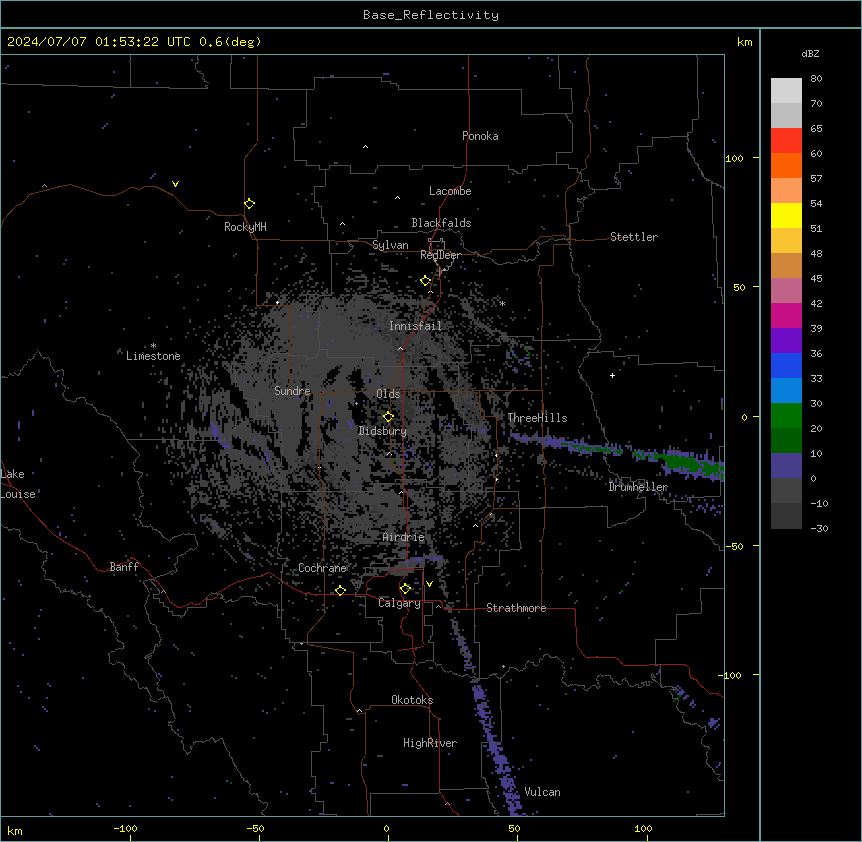
Task: Click the ThreeHills label
Action: [537, 418]
